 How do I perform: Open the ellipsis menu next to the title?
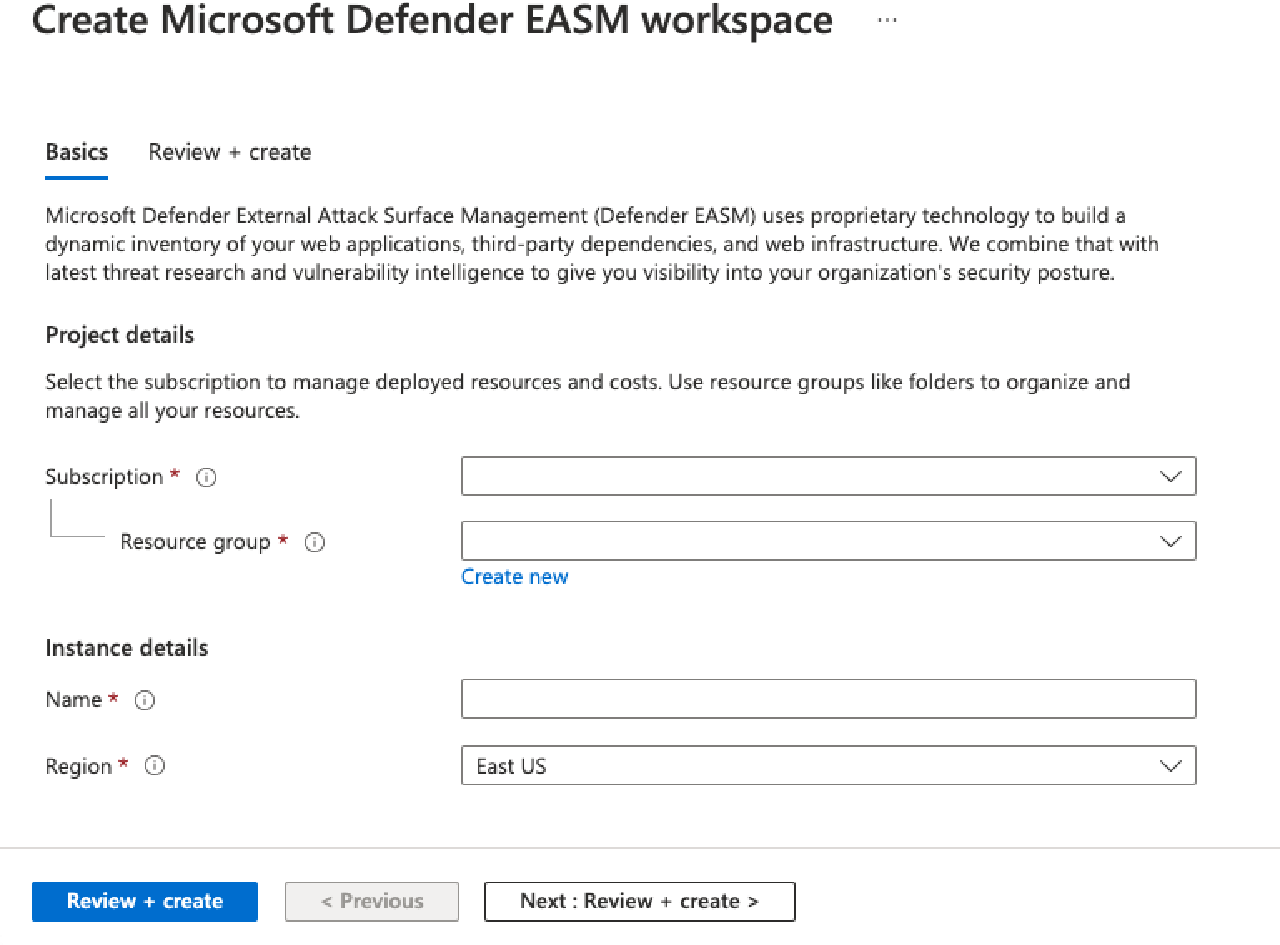click(886, 20)
